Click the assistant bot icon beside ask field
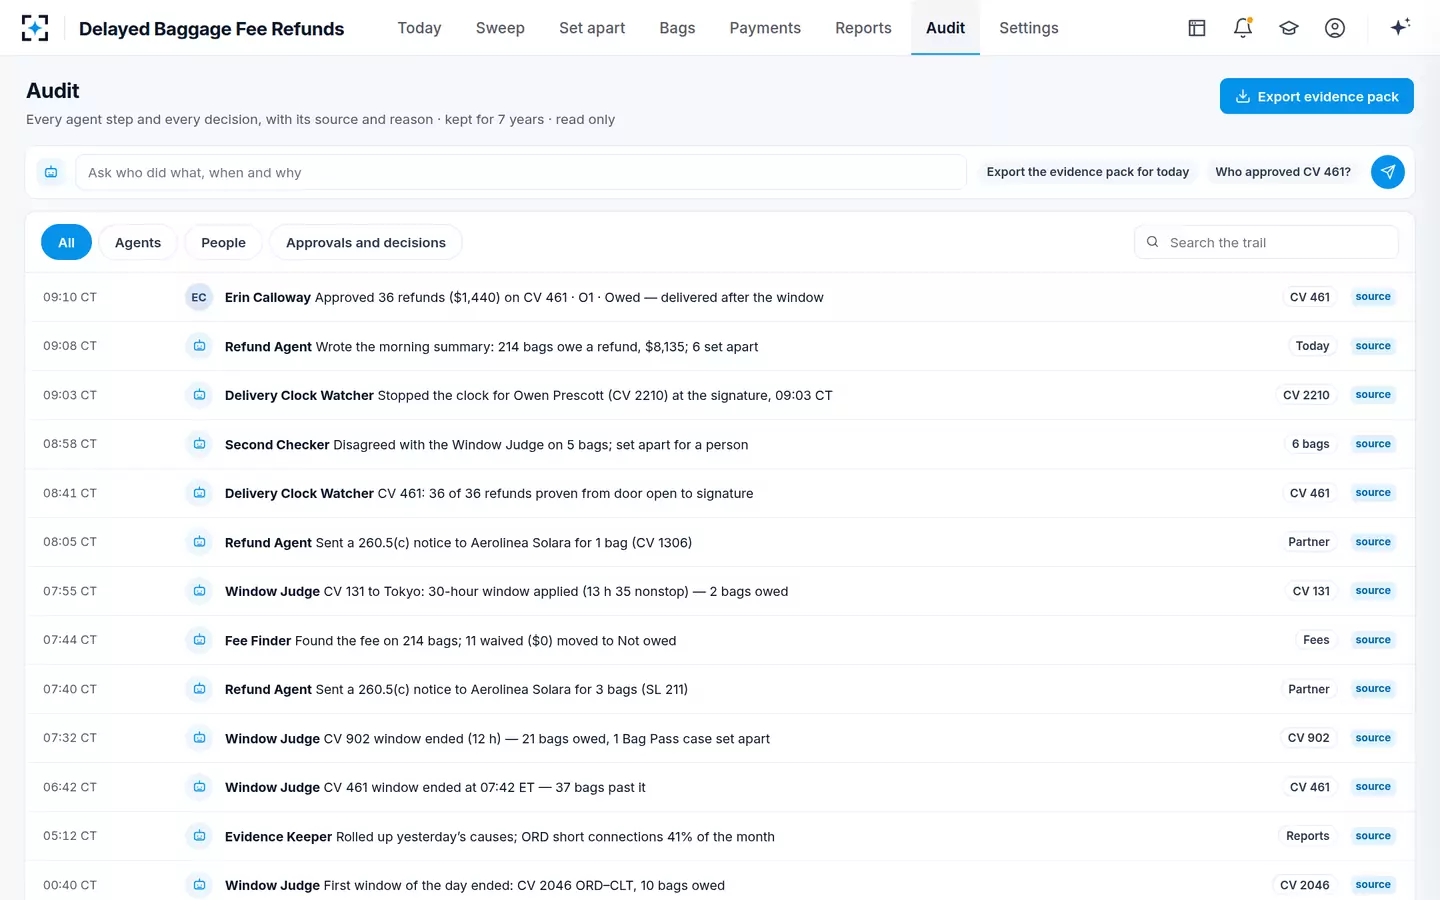Viewport: 1440px width, 900px height. pyautogui.click(x=51, y=172)
